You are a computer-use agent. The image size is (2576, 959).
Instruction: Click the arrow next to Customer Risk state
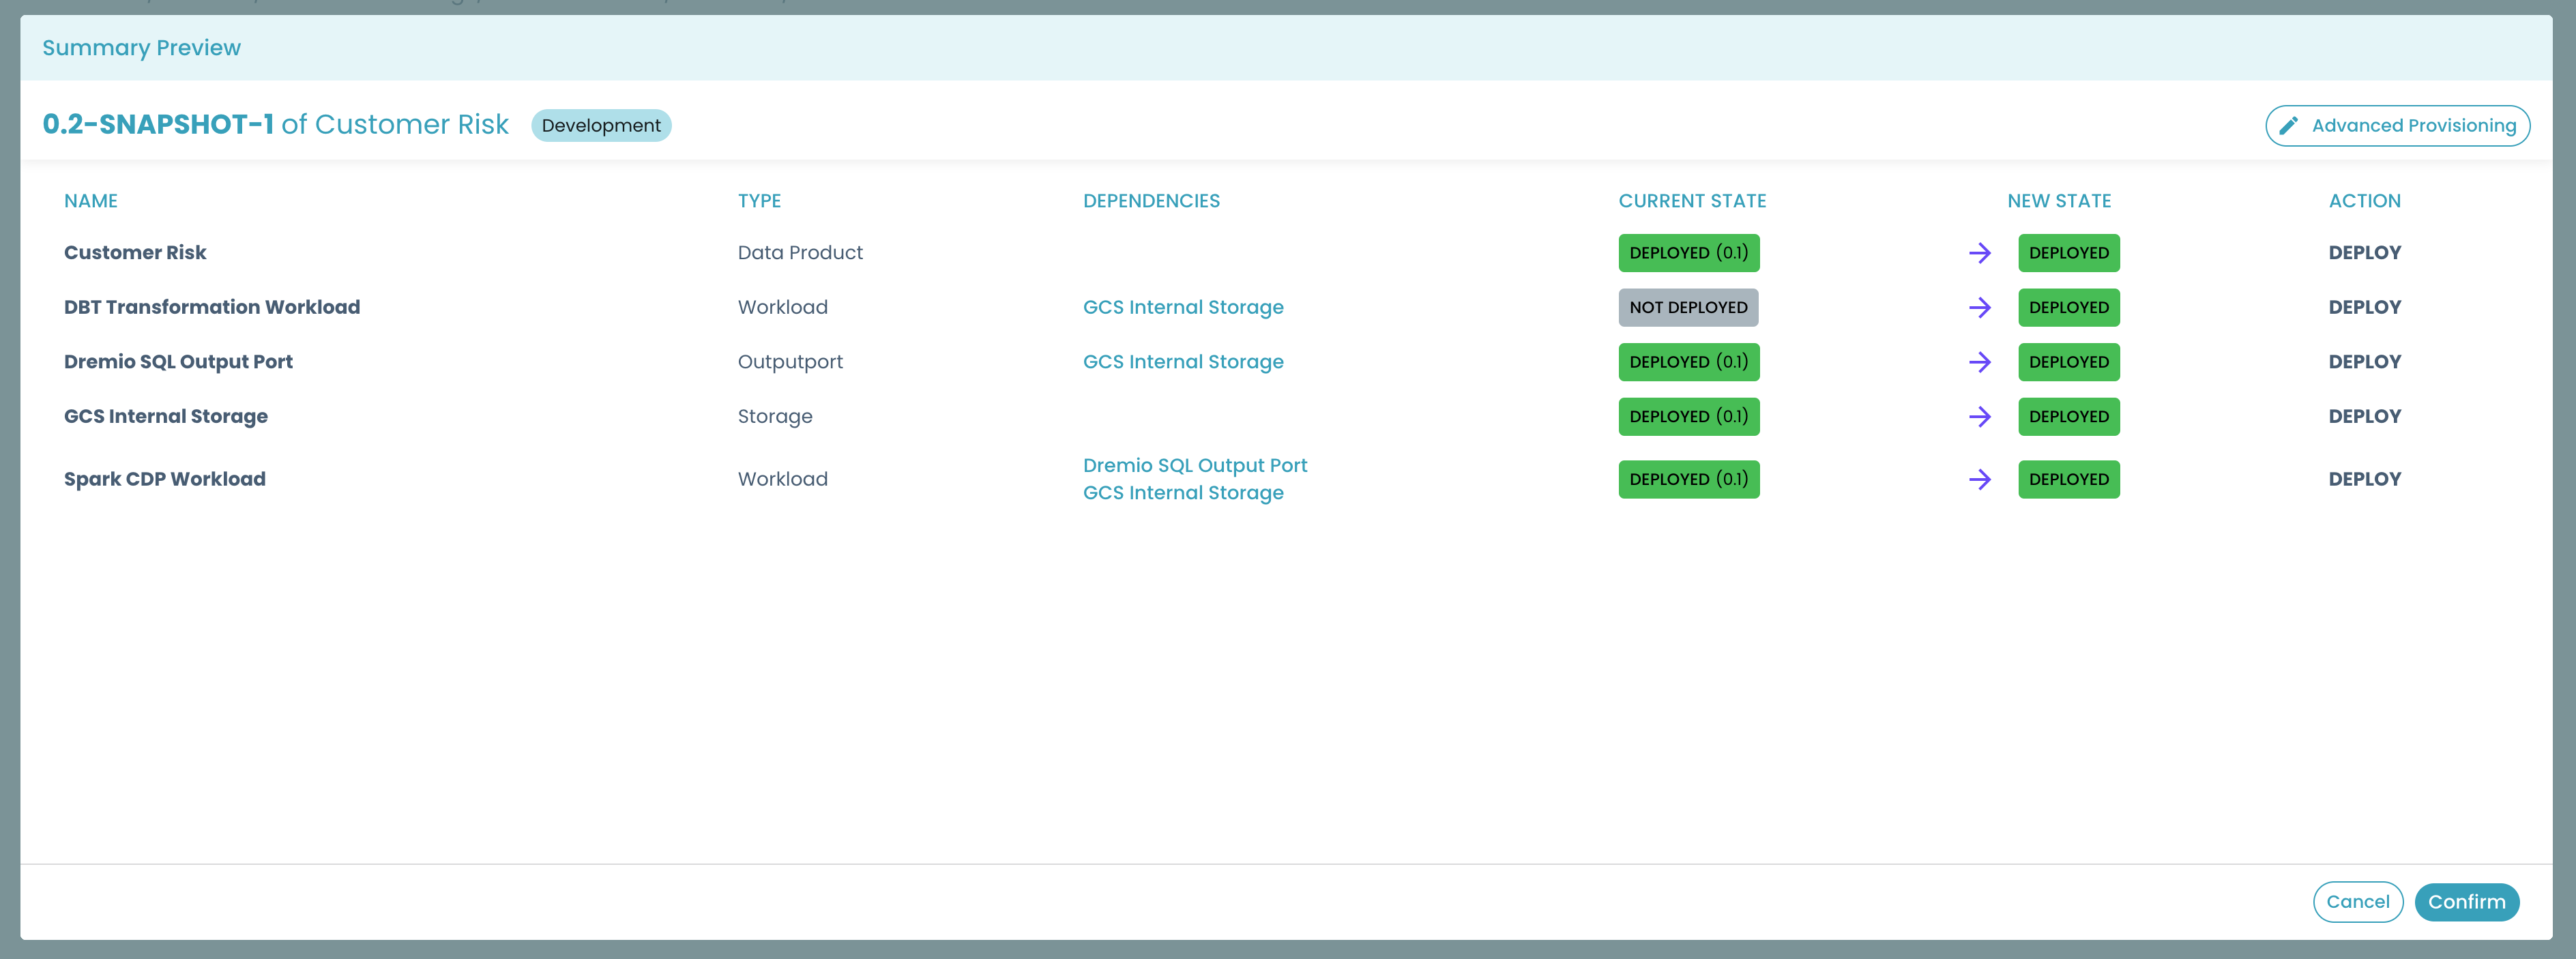[x=1981, y=253]
